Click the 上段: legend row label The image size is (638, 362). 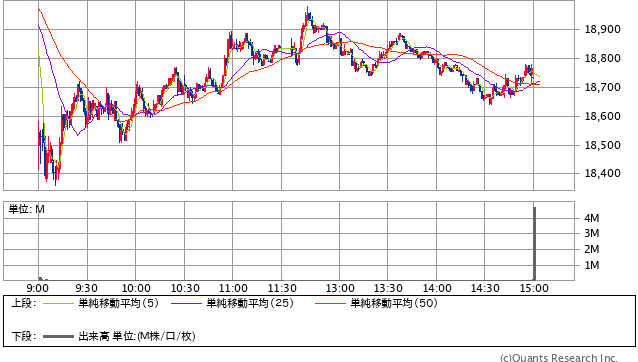24,303
